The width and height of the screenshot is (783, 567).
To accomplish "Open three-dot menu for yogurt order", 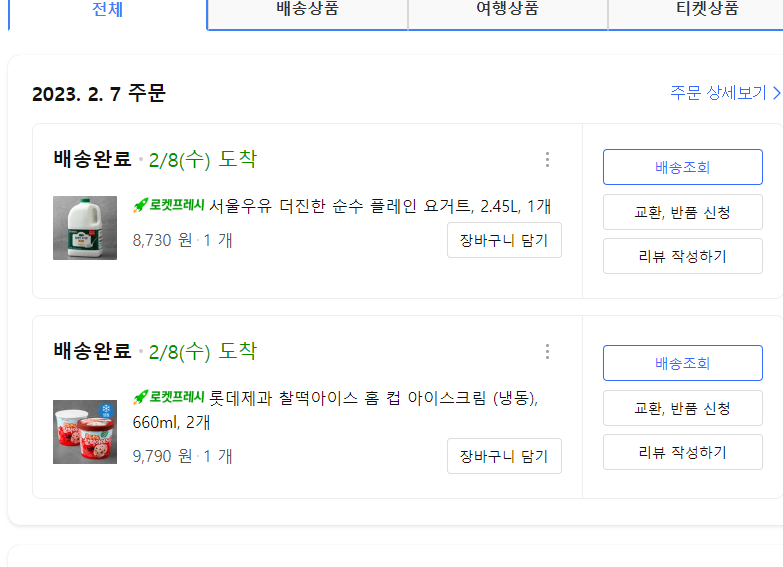I will tap(547, 159).
